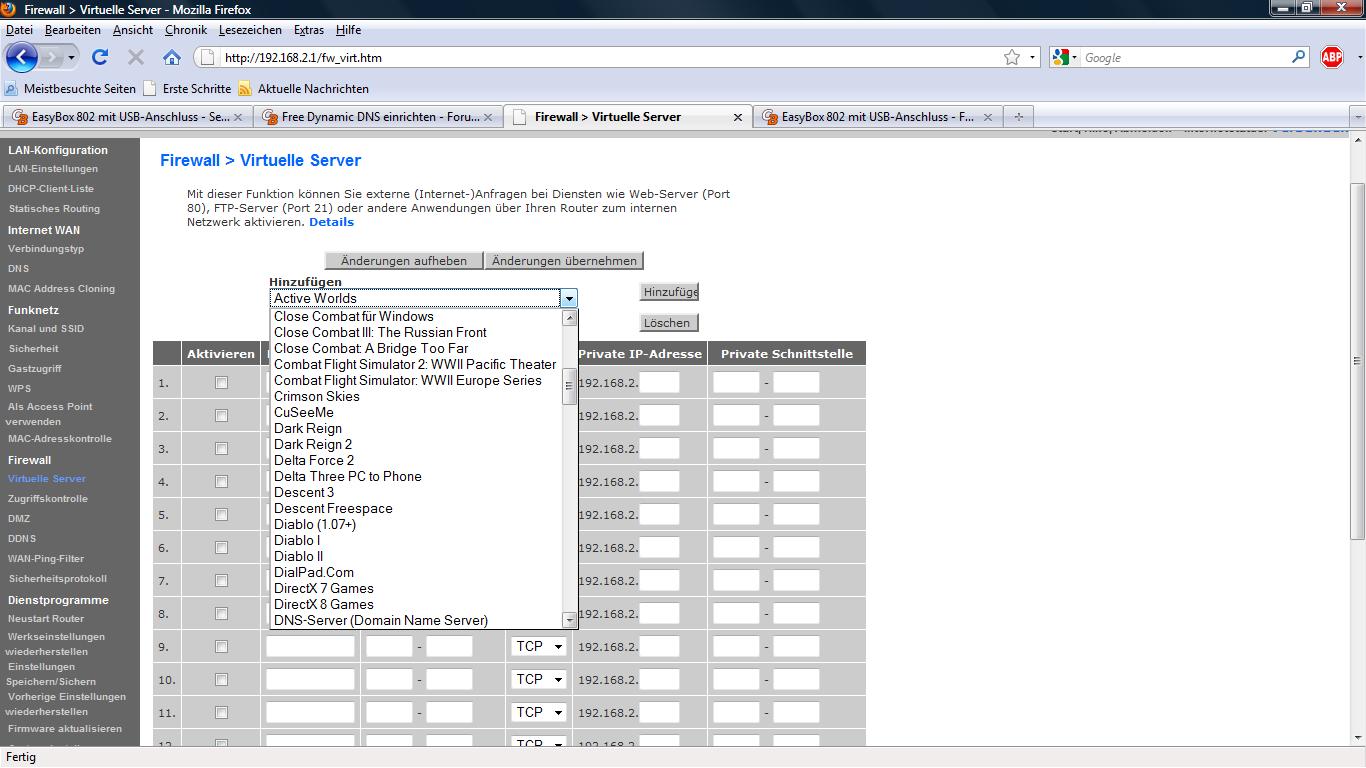Open the Firefox home page icon
The image size is (1366, 768).
click(172, 58)
